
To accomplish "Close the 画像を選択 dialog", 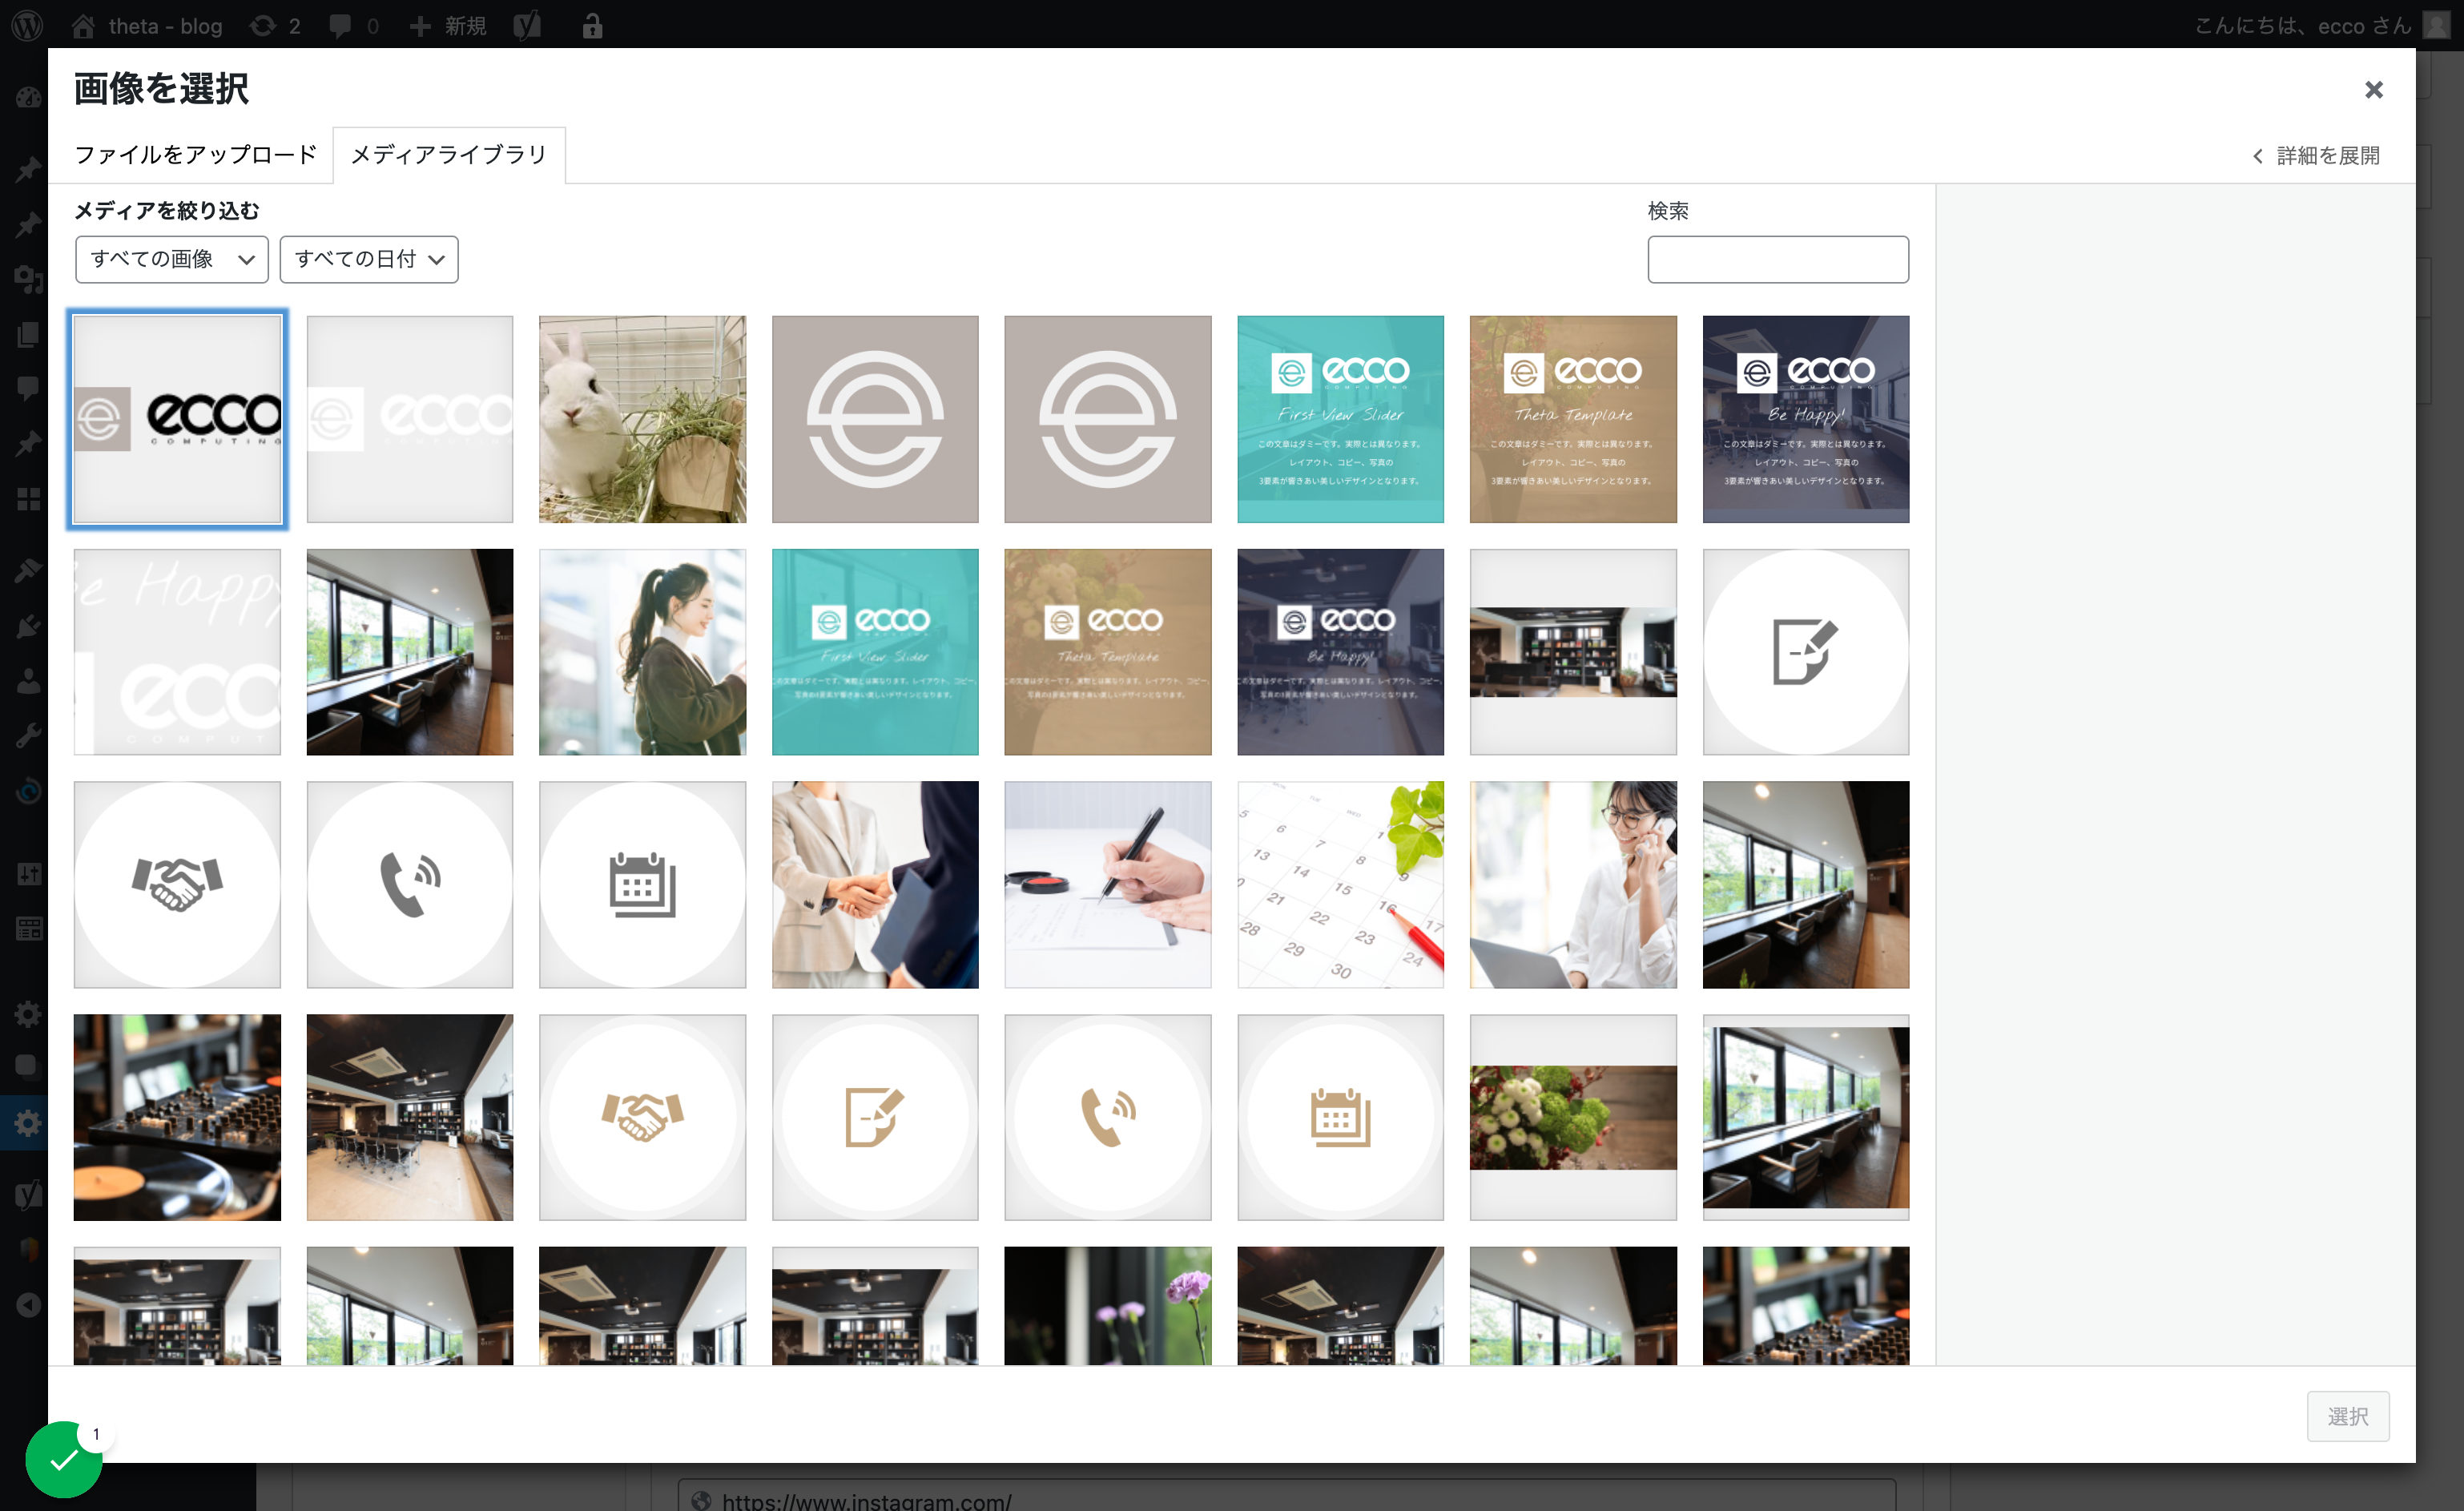I will (x=2373, y=90).
